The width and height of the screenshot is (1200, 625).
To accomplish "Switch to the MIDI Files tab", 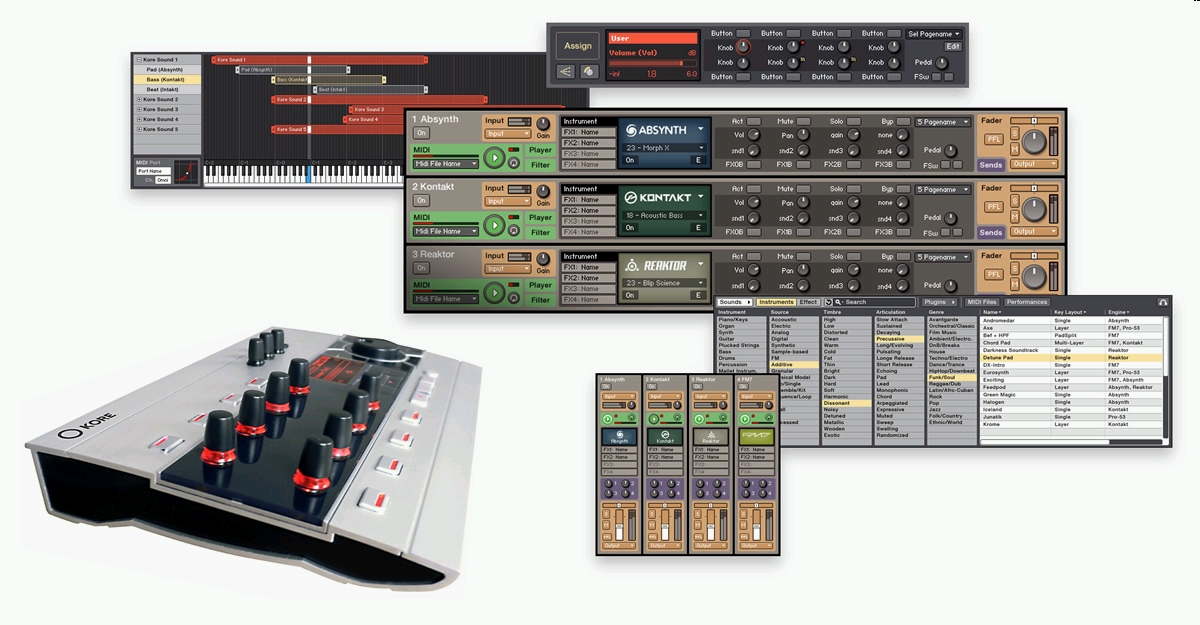I will [x=982, y=302].
